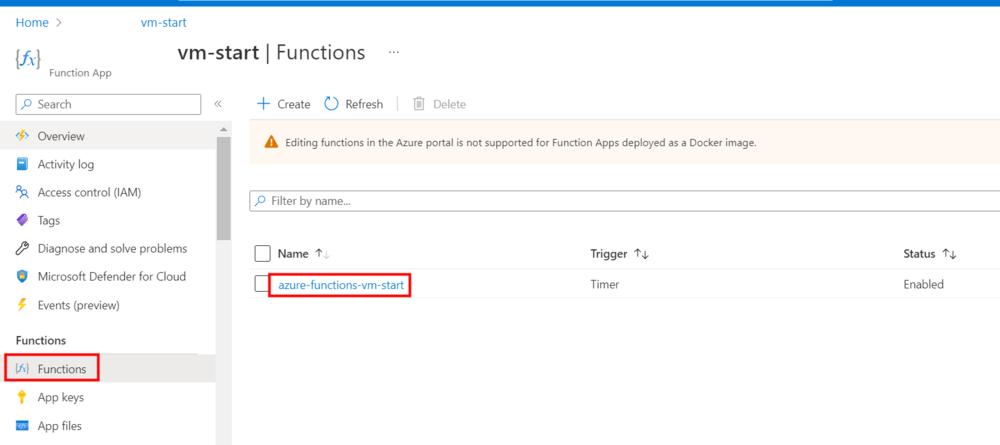Focus the Filter by name field

[624, 201]
